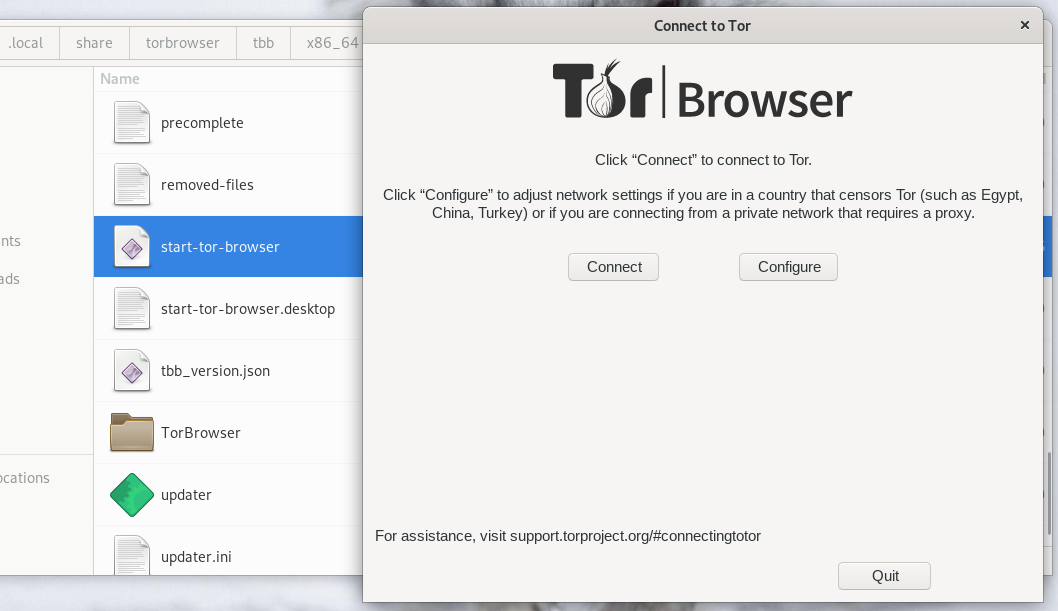Navigate to x86_64 path segment
The image size is (1058, 611).
[327, 43]
